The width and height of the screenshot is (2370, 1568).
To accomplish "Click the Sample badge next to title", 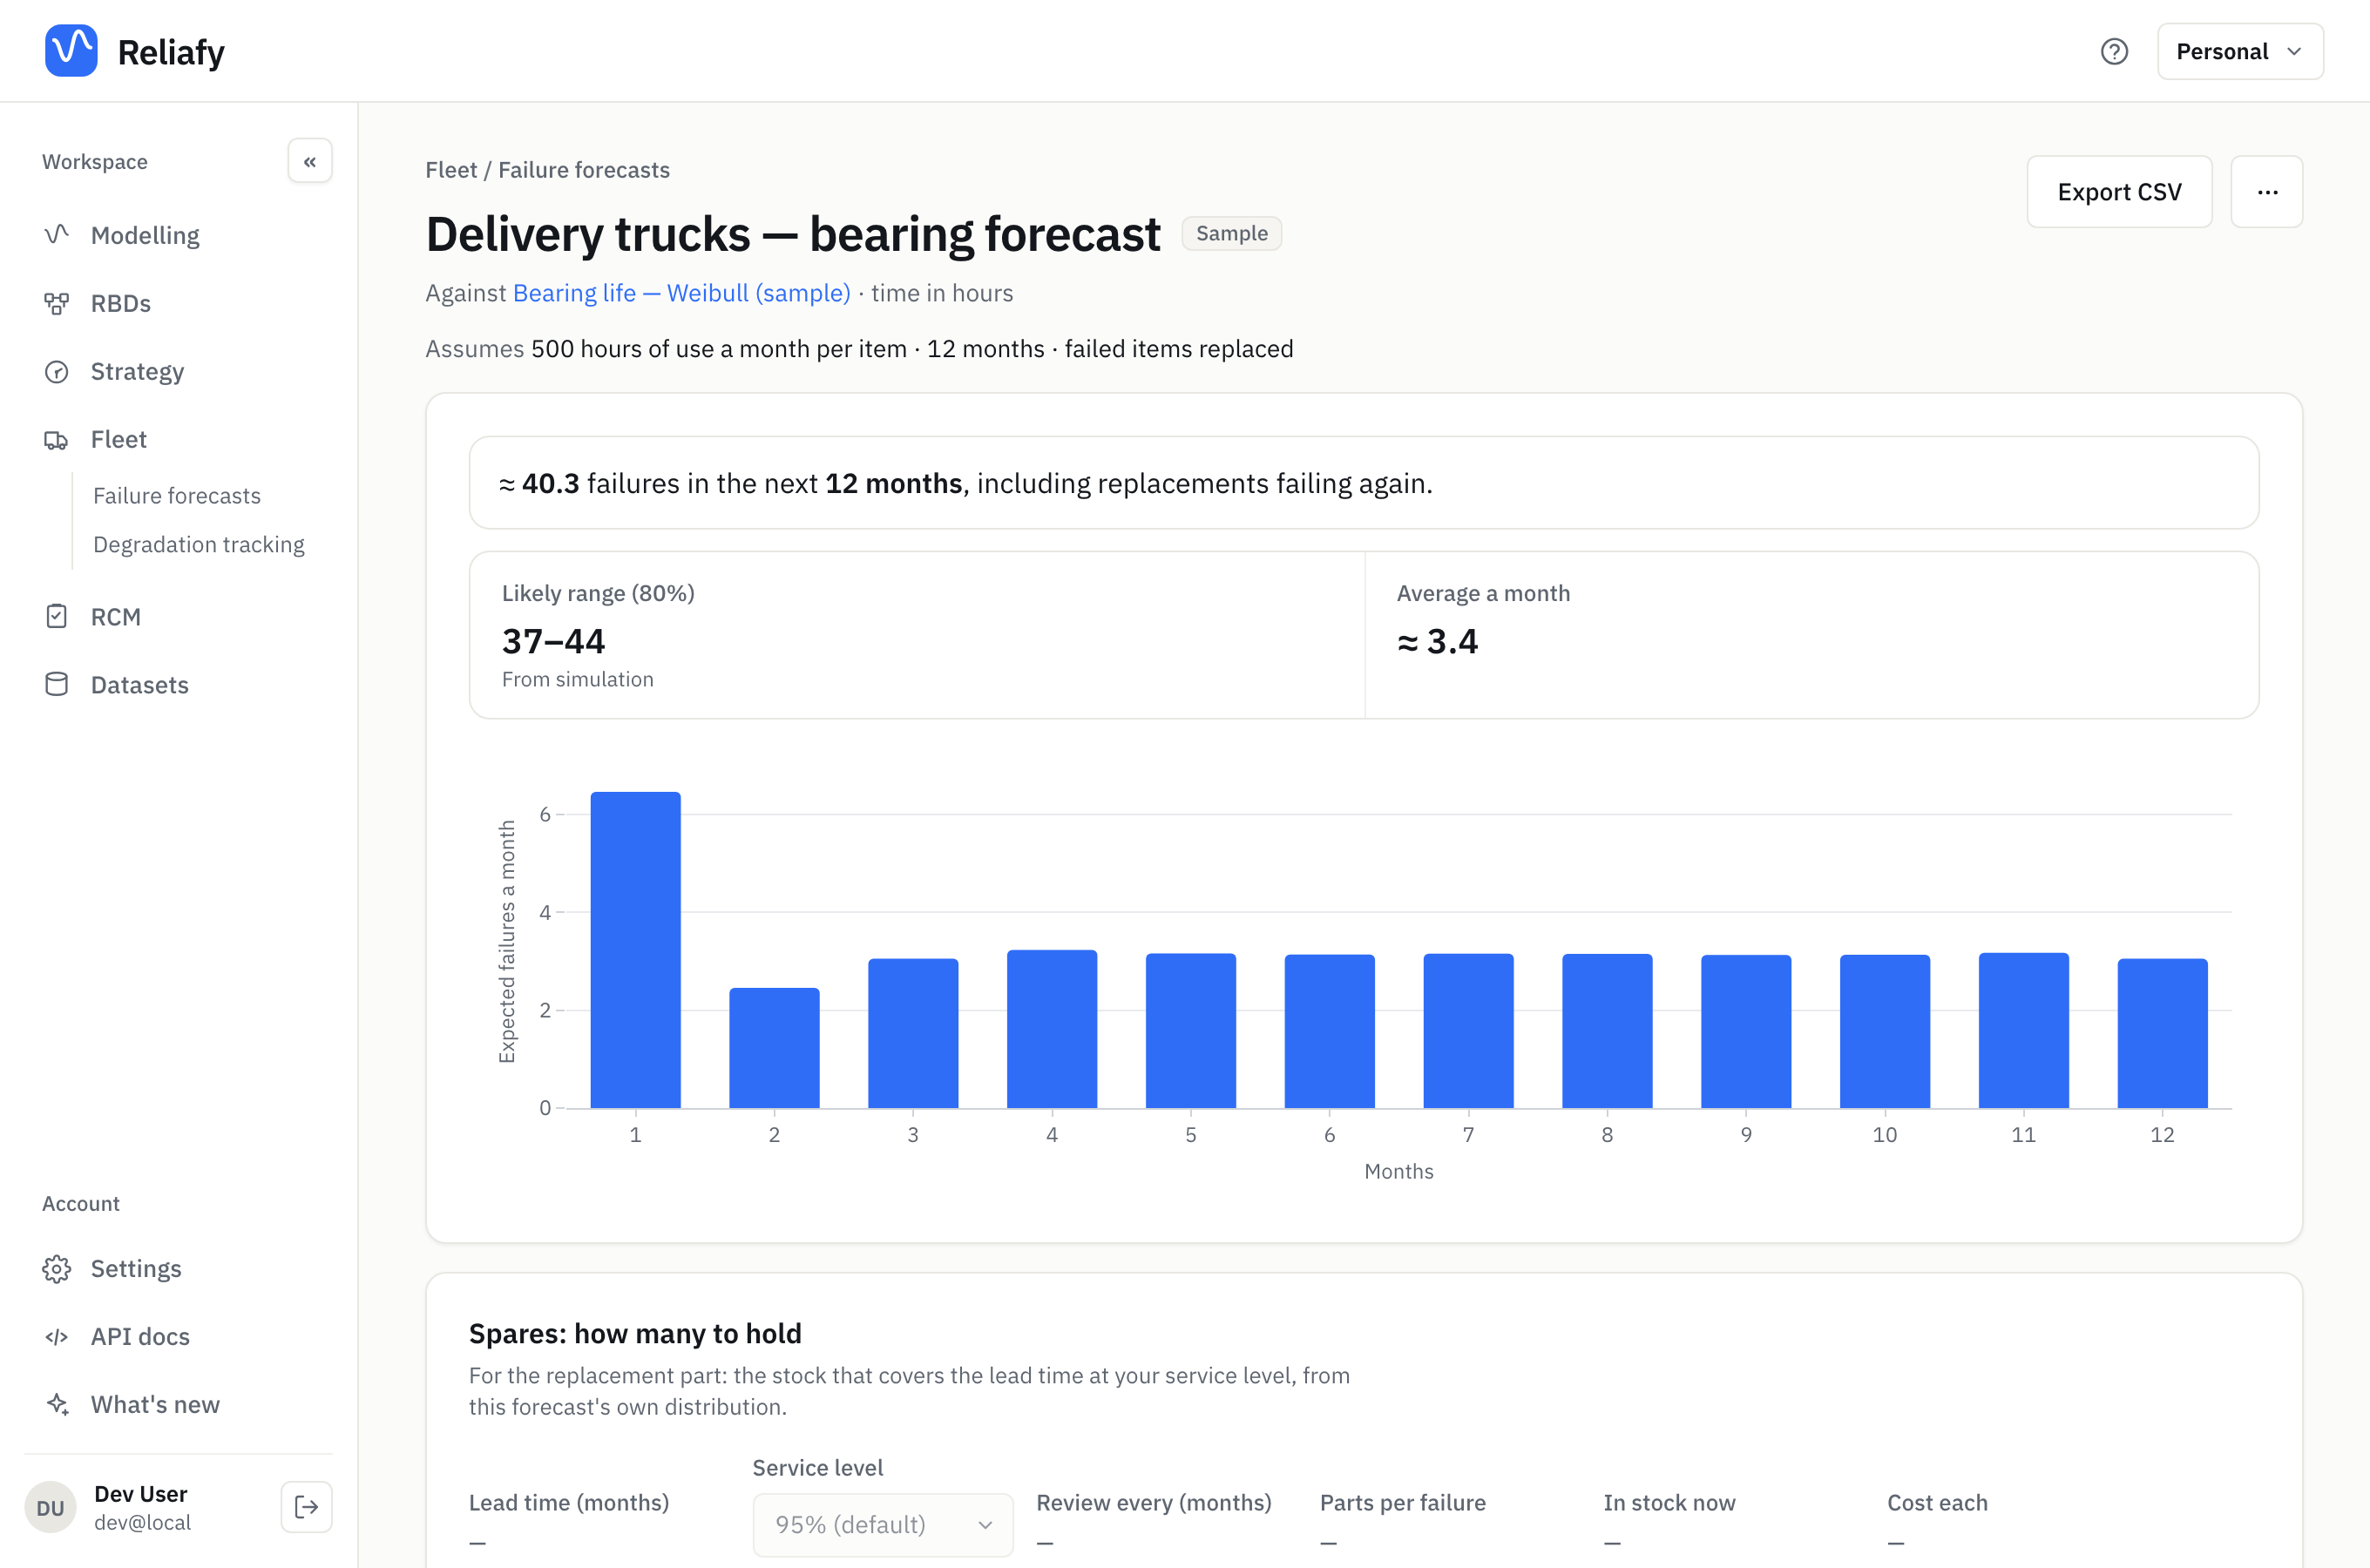I will tap(1232, 233).
